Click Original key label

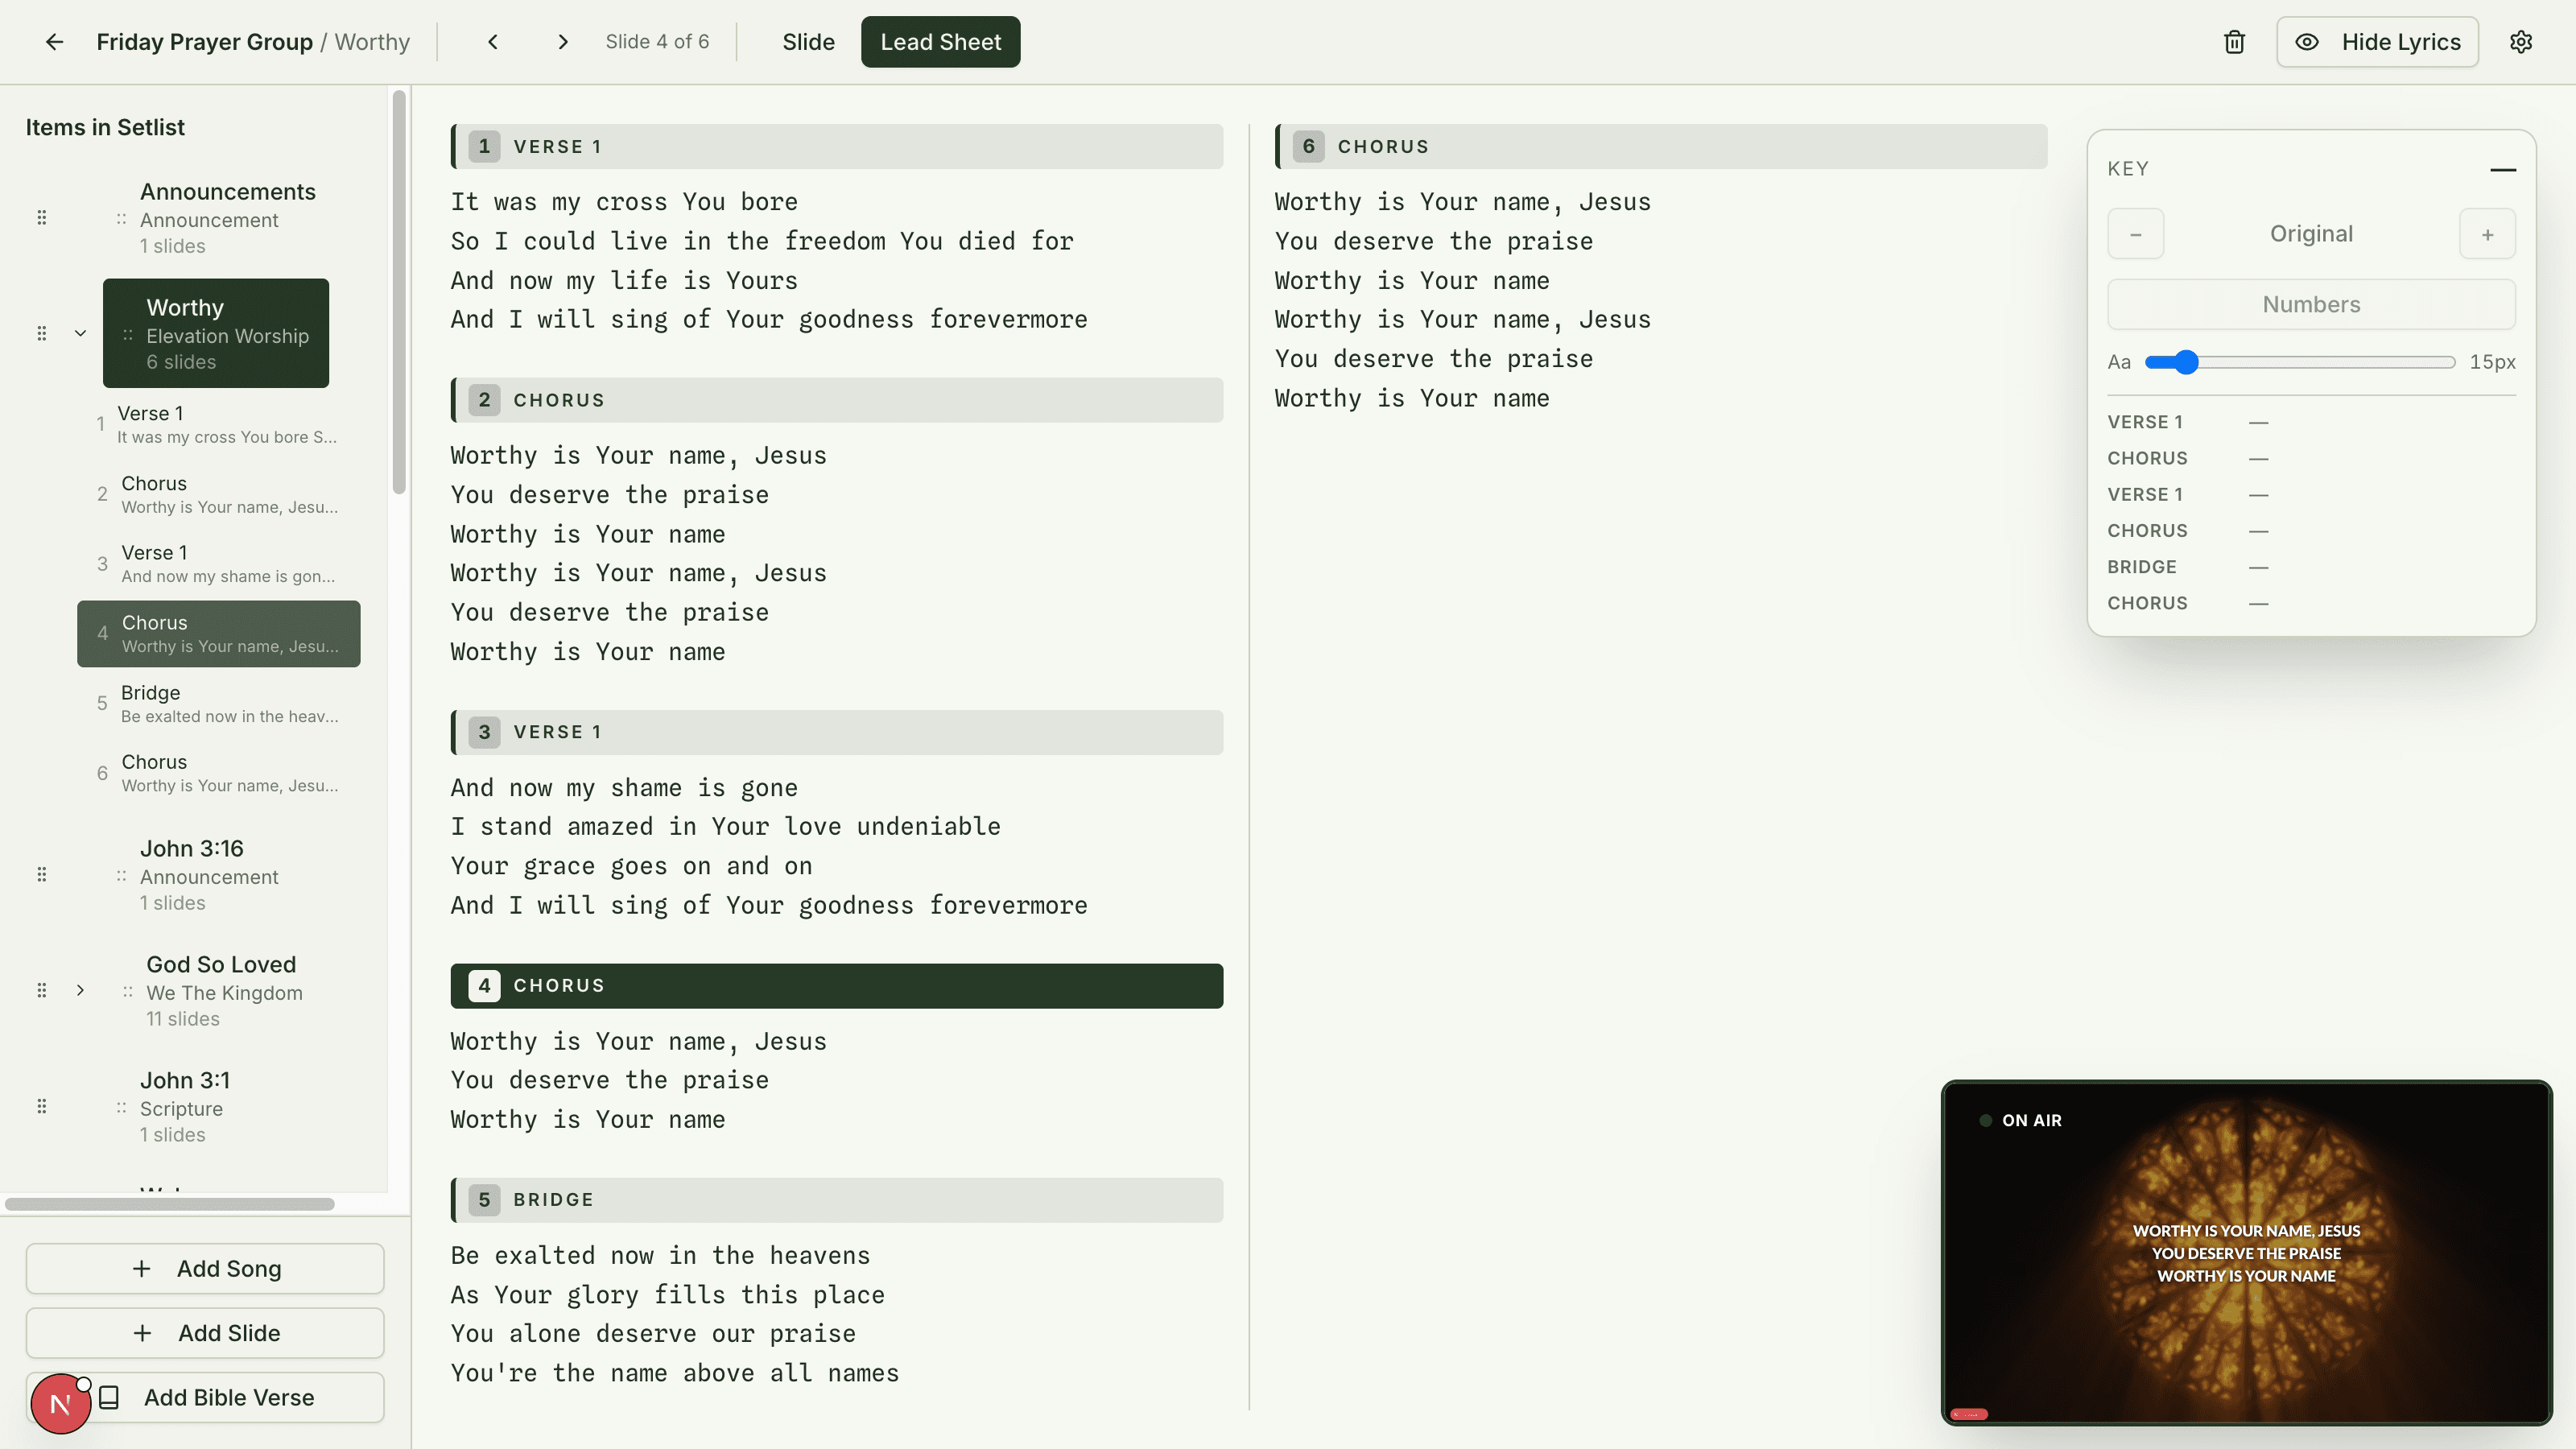(2311, 234)
